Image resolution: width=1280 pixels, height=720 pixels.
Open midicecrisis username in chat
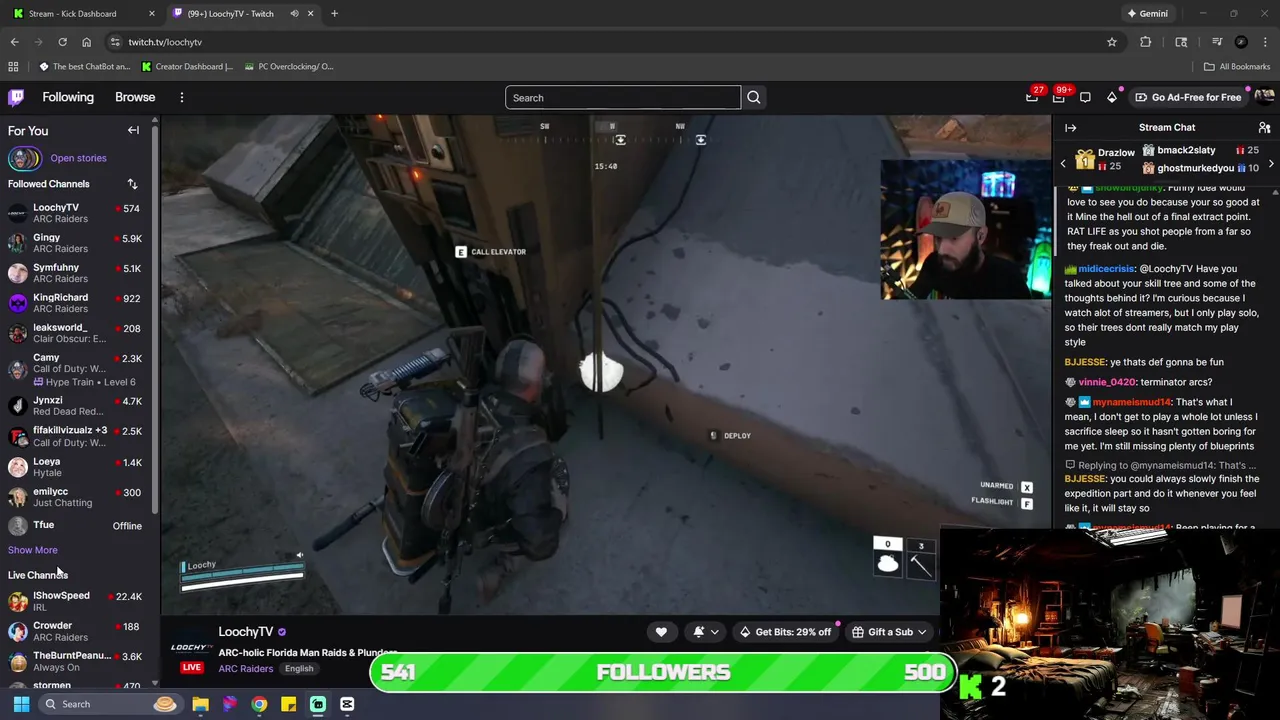(x=1106, y=269)
